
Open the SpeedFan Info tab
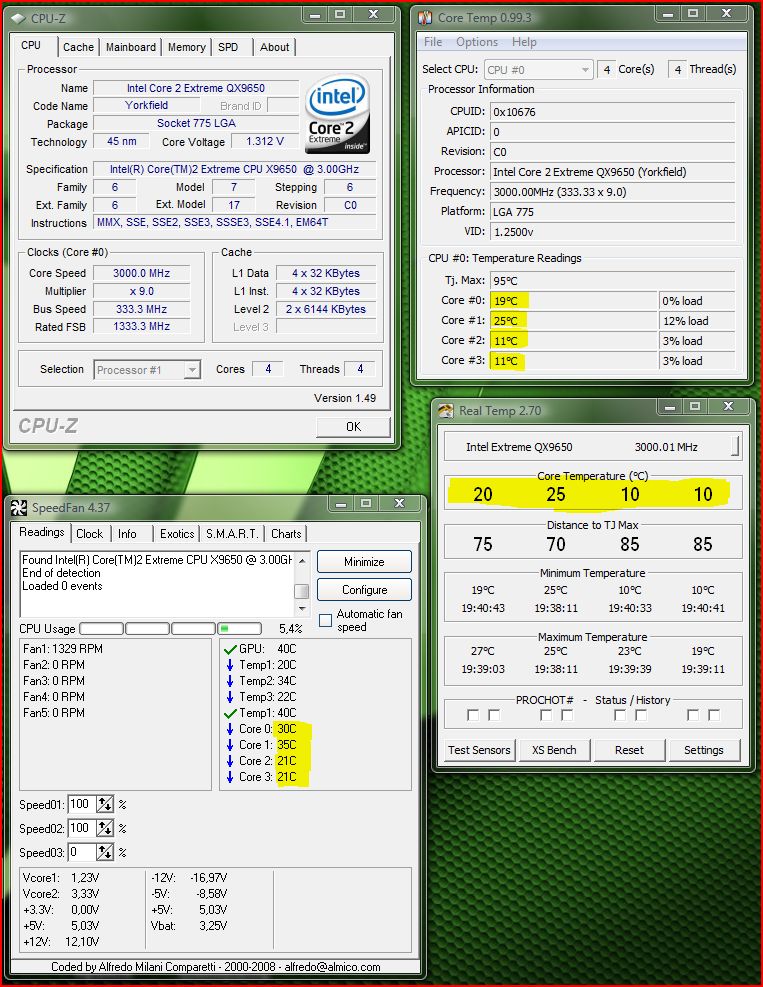(127, 534)
